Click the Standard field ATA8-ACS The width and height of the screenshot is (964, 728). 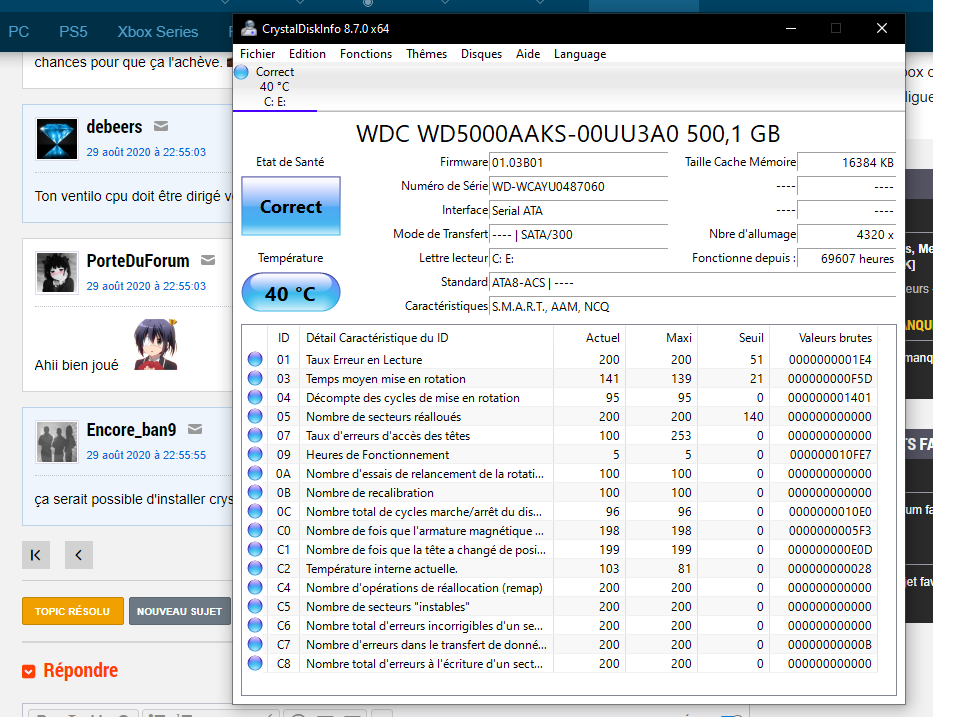pyautogui.click(x=692, y=283)
